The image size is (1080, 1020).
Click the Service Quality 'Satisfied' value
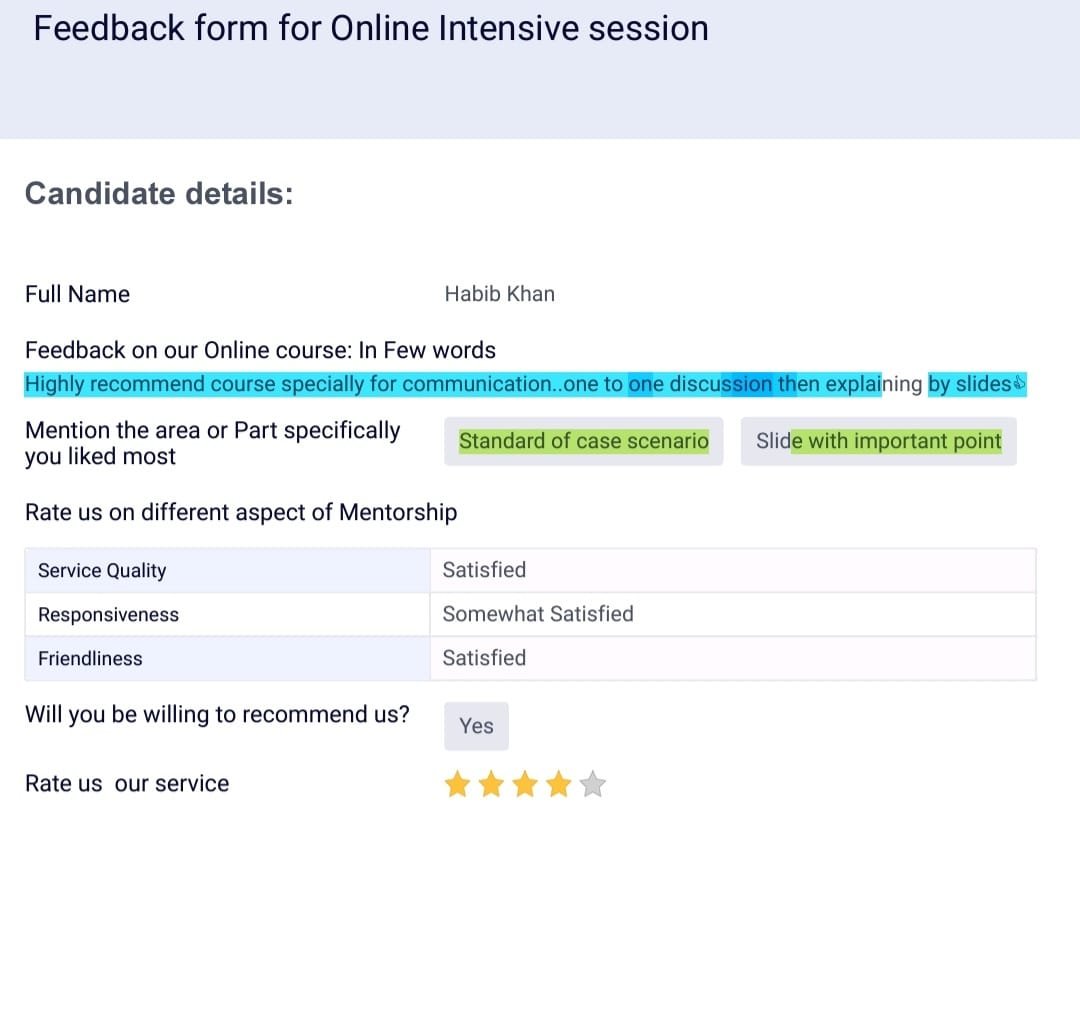point(484,570)
